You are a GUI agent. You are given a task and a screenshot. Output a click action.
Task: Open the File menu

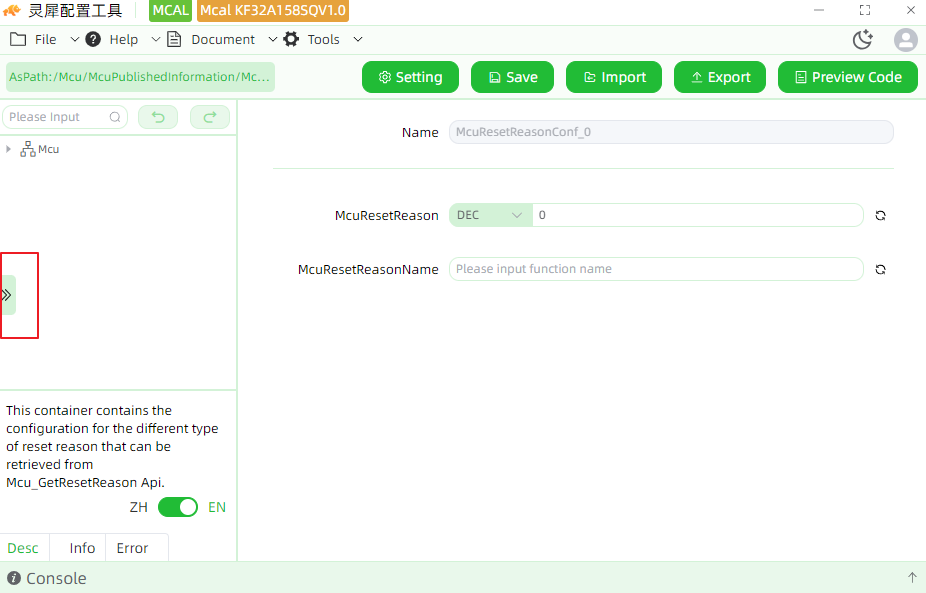(x=44, y=40)
